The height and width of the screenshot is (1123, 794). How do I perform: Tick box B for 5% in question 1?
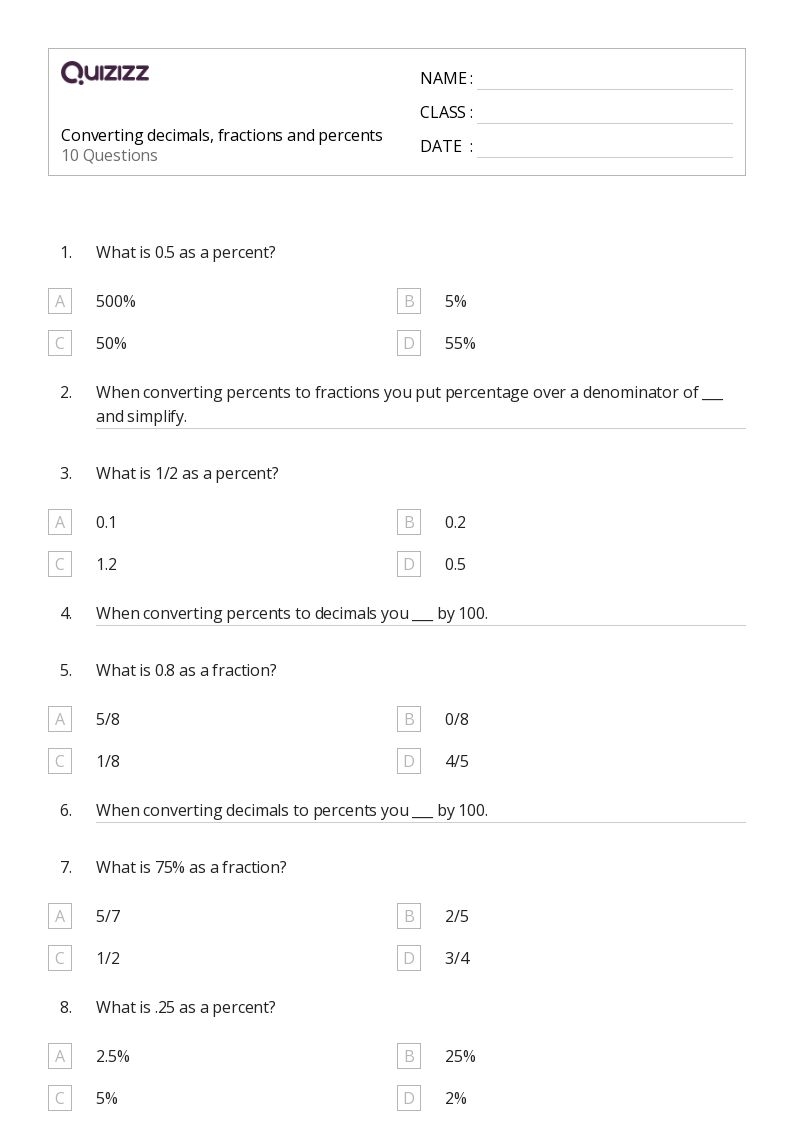(409, 301)
